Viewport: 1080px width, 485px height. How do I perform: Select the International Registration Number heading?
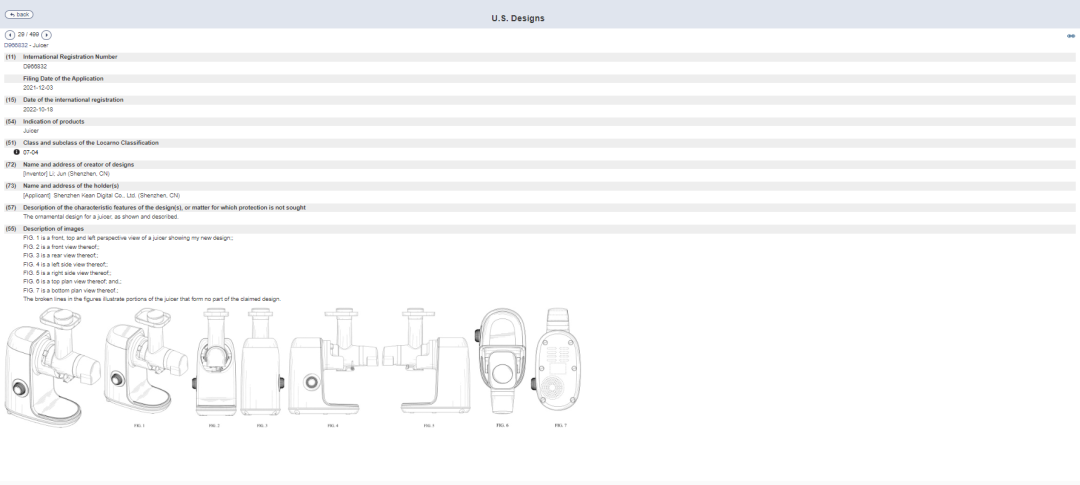(x=70, y=57)
